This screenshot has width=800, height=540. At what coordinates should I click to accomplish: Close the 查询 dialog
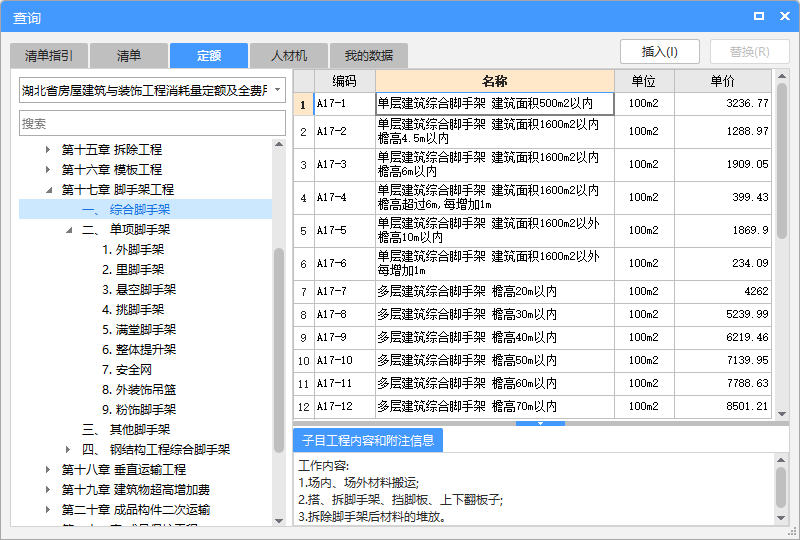click(x=785, y=16)
